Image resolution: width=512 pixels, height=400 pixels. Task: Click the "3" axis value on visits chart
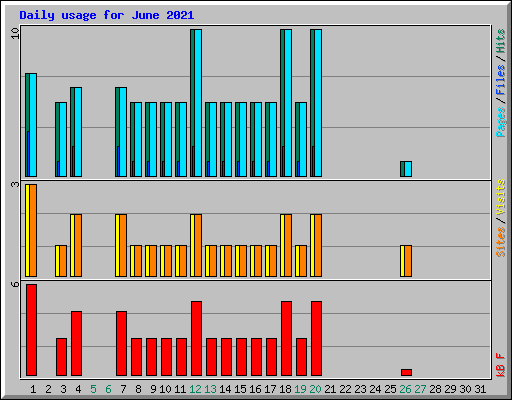coord(15,184)
